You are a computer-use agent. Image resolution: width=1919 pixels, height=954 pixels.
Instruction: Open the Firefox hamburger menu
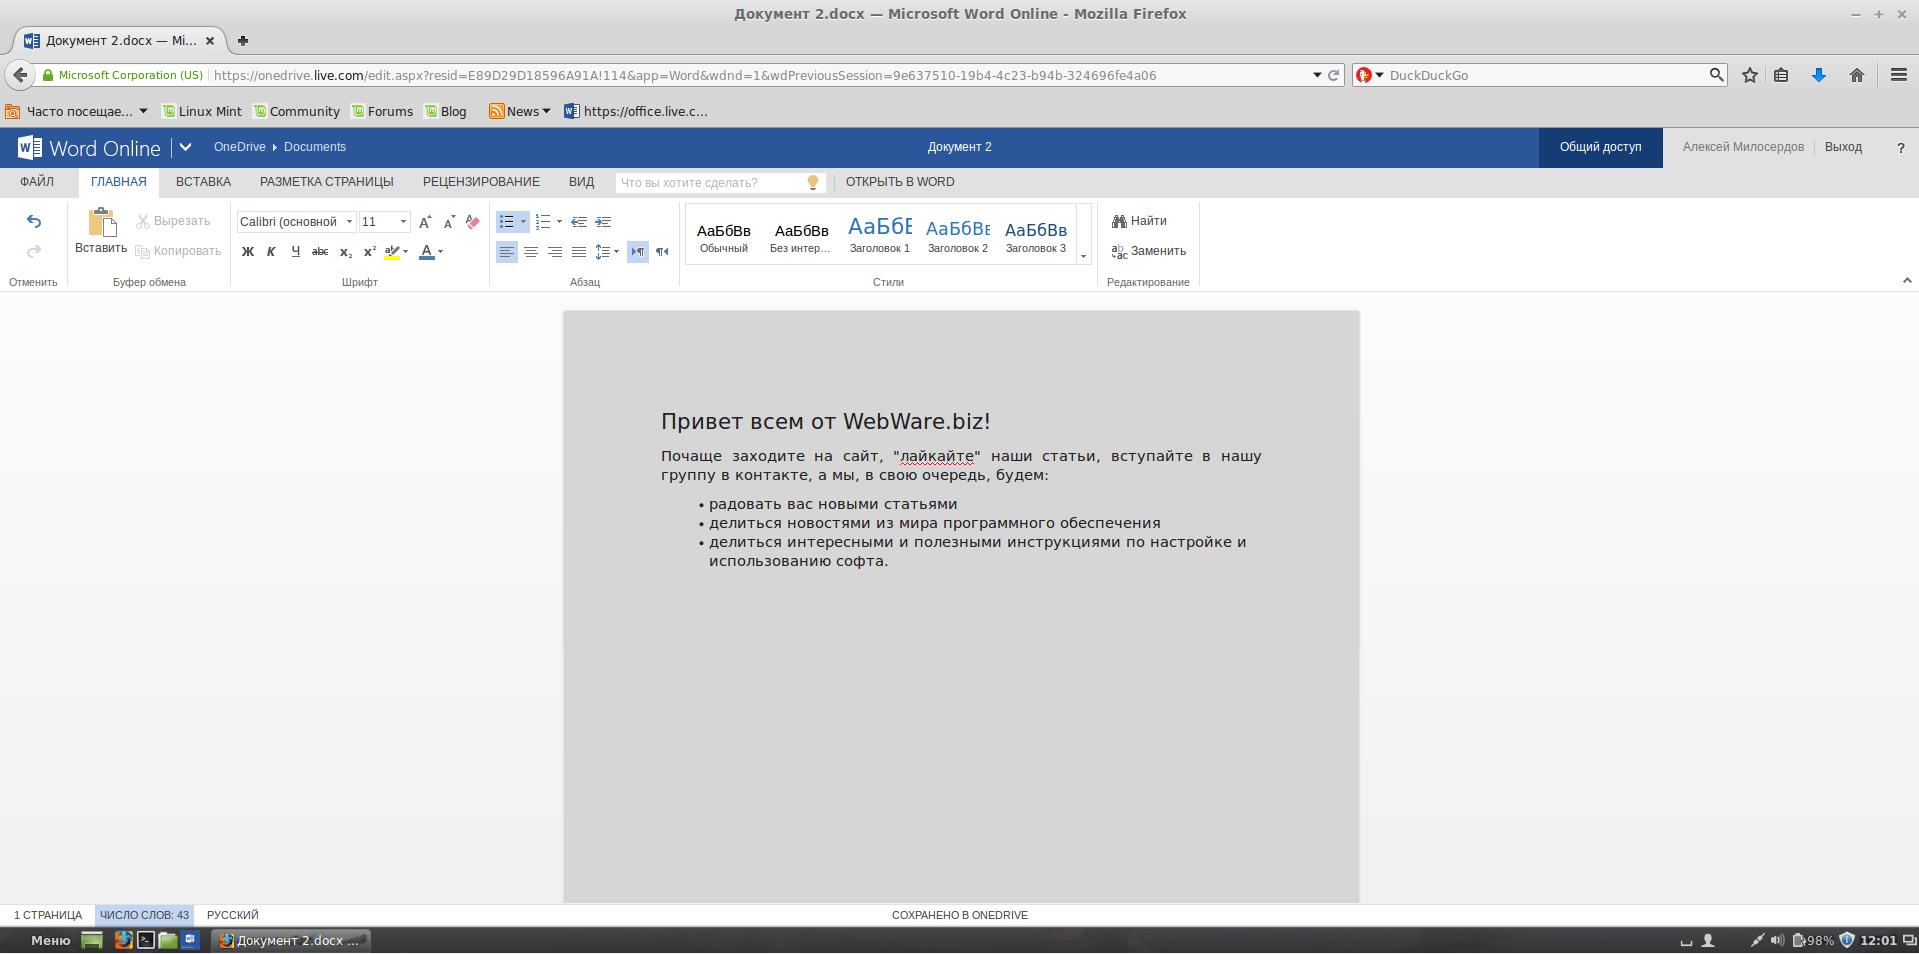pos(1898,75)
